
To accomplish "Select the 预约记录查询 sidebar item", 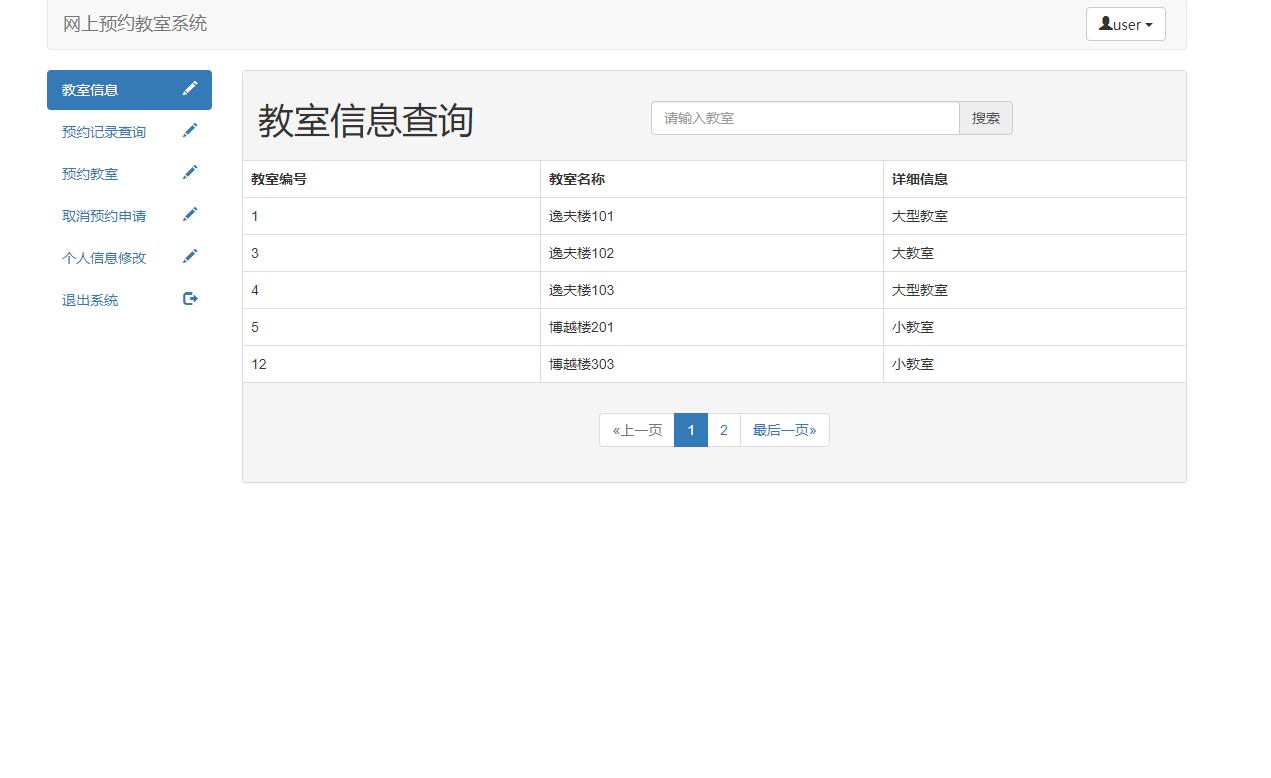I will click(104, 131).
